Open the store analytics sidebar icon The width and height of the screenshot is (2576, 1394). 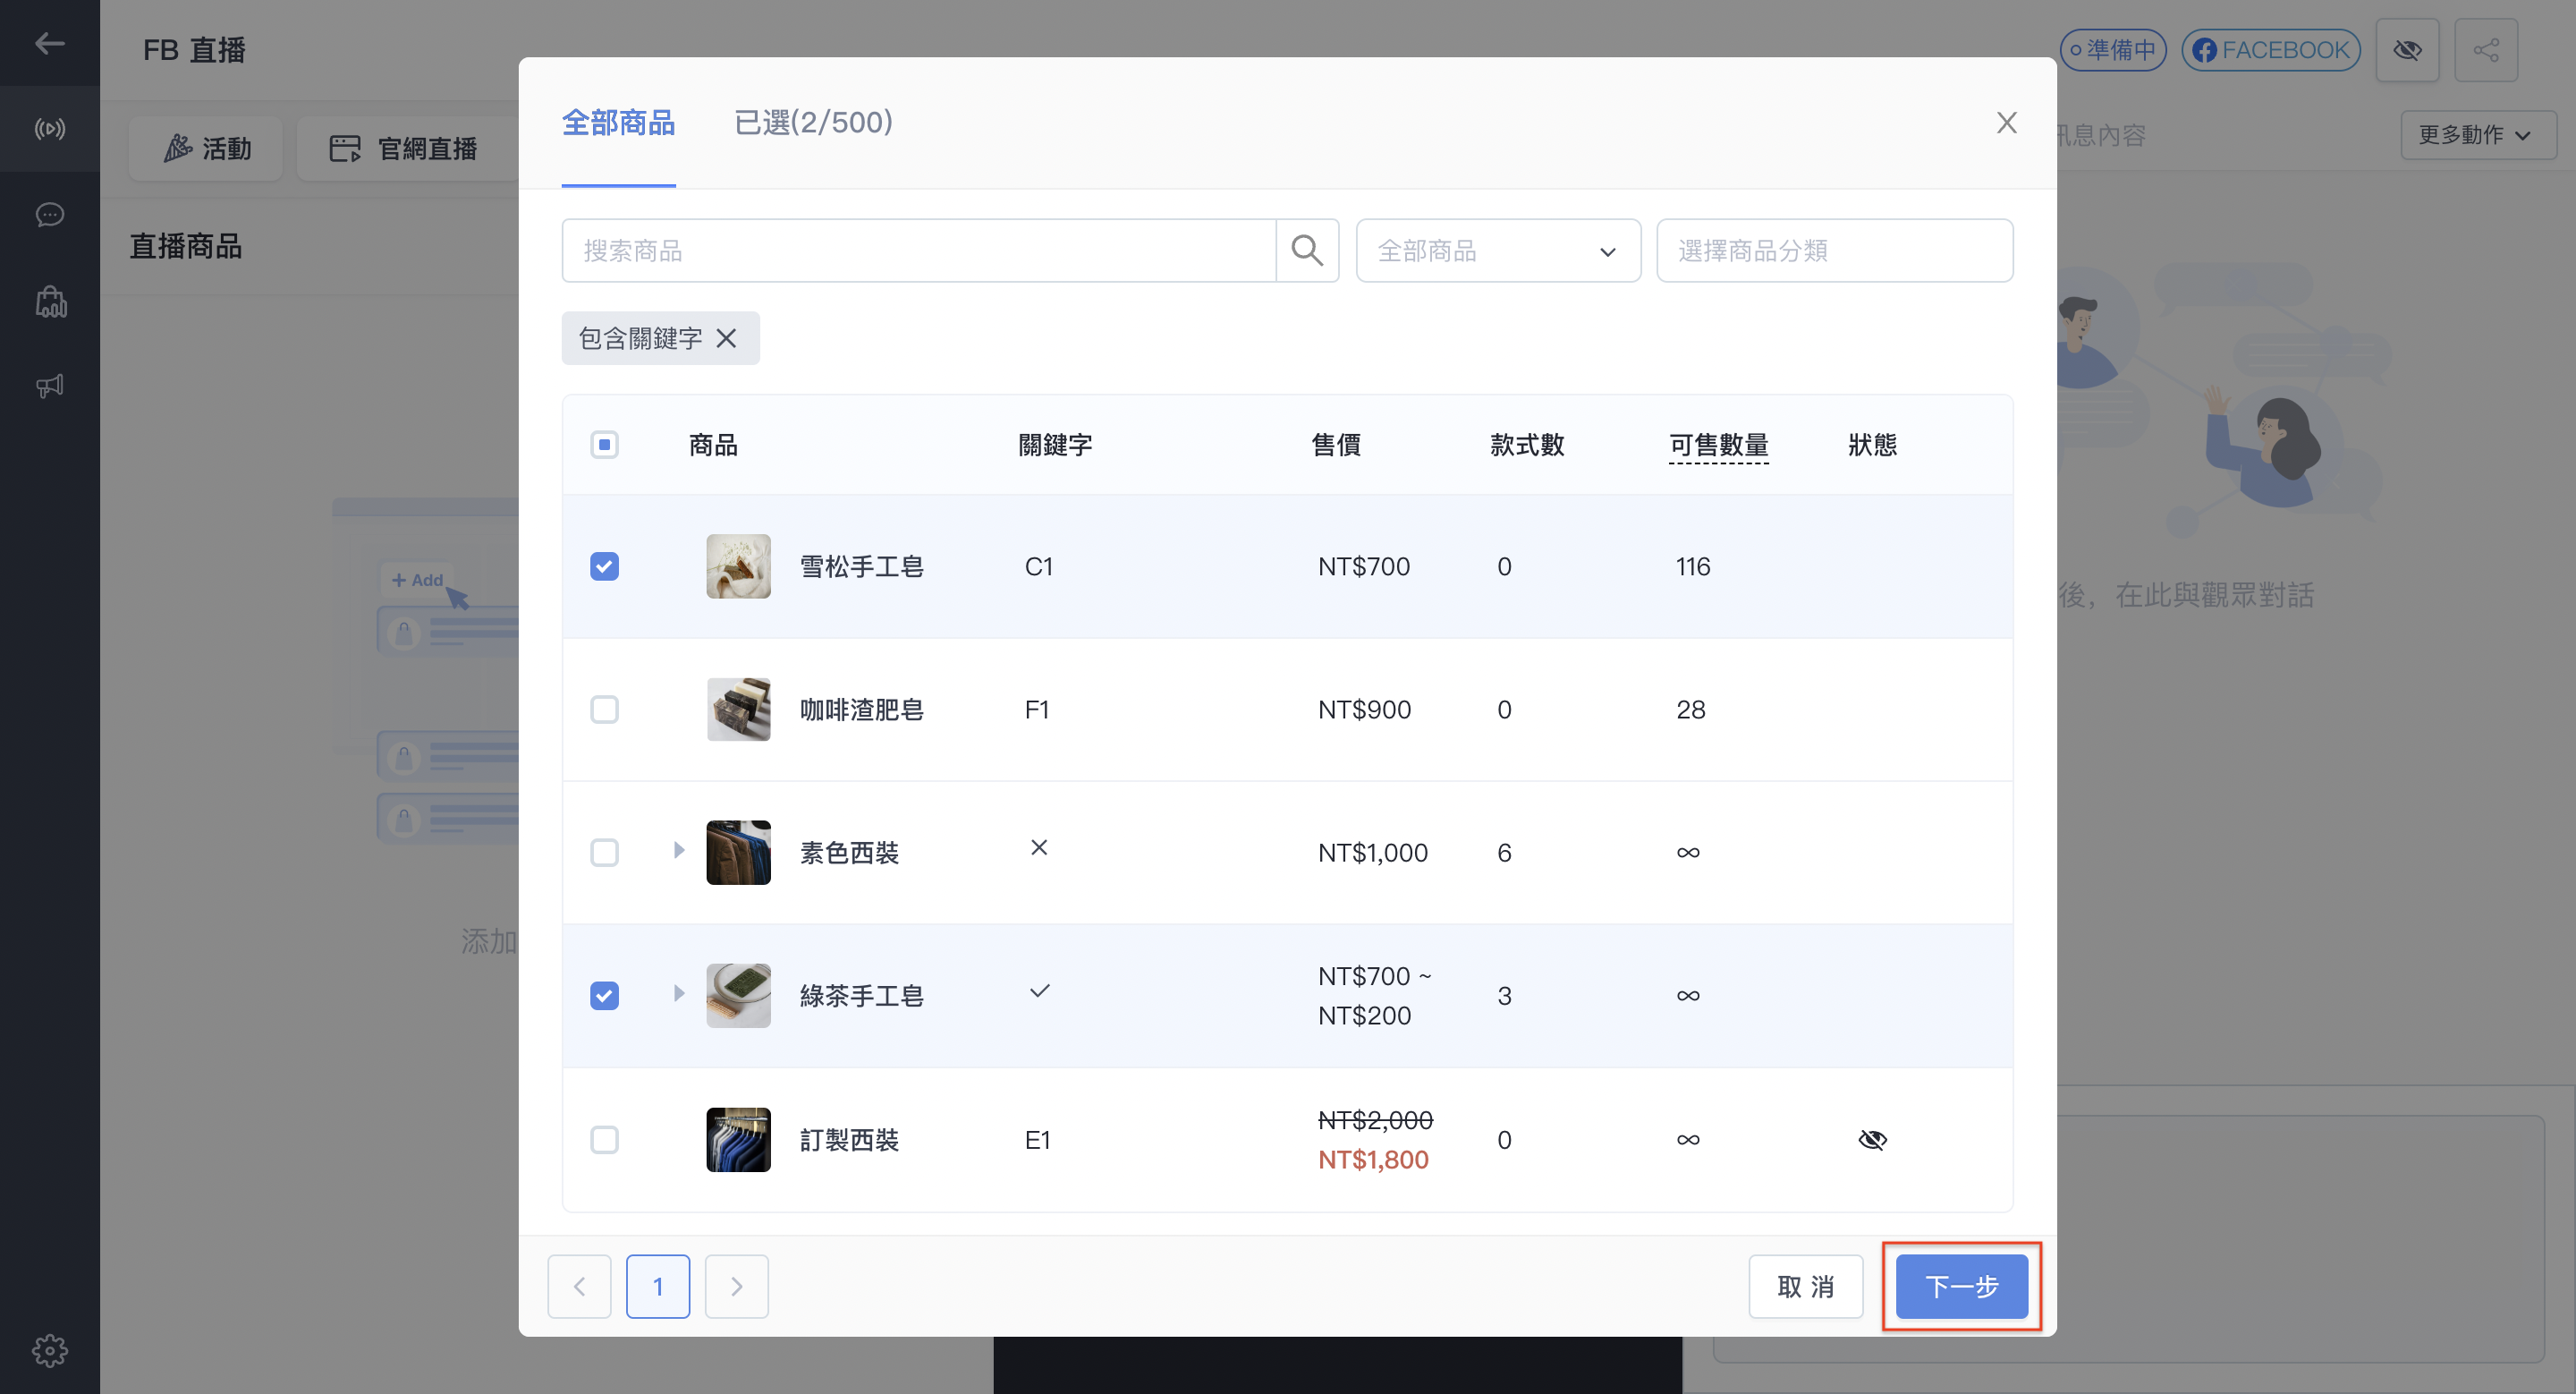point(50,301)
